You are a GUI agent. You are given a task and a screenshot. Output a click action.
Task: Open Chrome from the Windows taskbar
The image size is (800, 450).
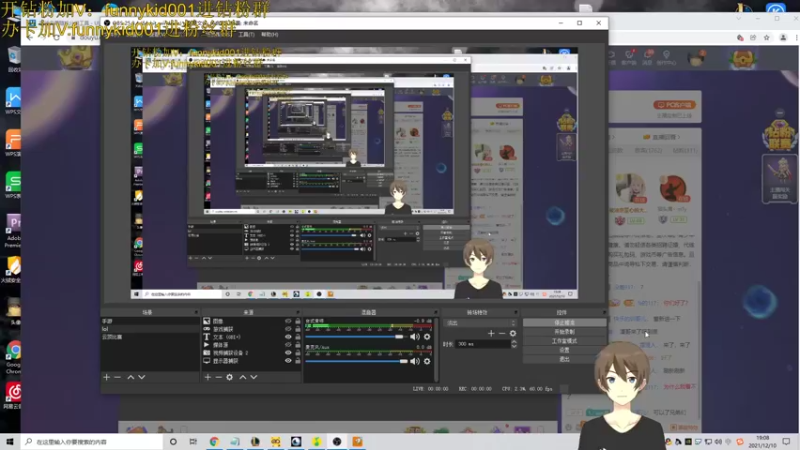214,442
